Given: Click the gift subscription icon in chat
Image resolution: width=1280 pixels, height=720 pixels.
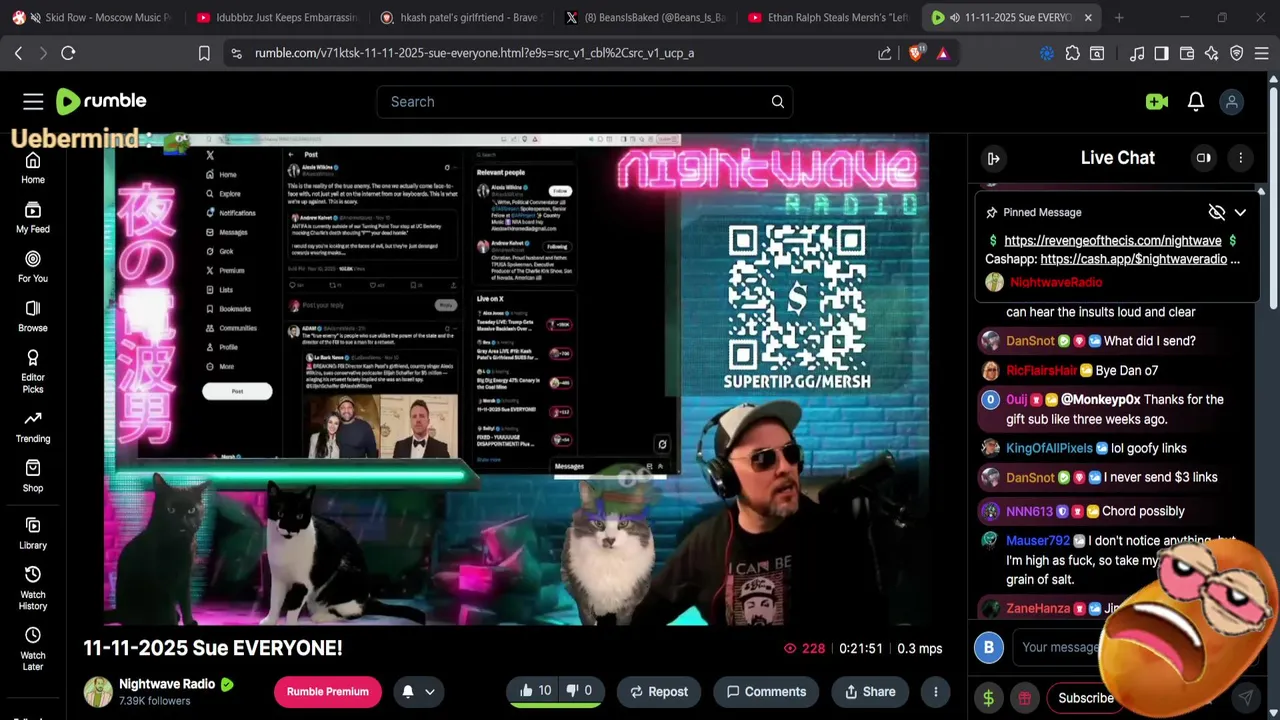Looking at the screenshot, I should [x=1024, y=698].
